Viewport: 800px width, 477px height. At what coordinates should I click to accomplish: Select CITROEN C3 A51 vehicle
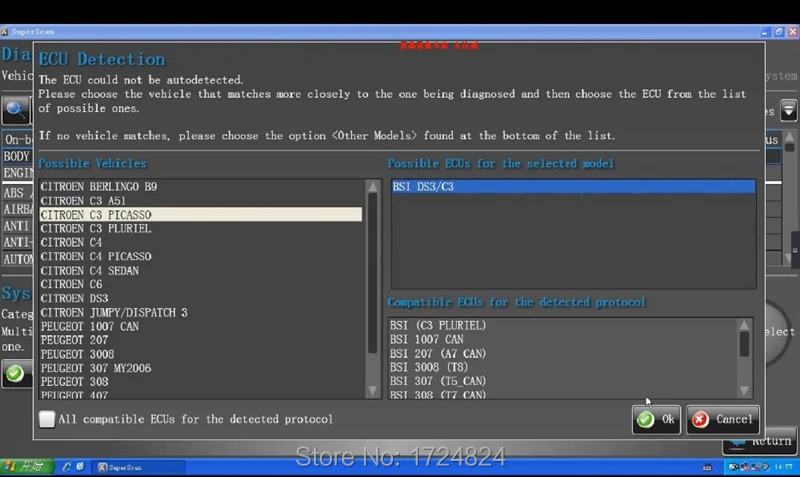201,200
